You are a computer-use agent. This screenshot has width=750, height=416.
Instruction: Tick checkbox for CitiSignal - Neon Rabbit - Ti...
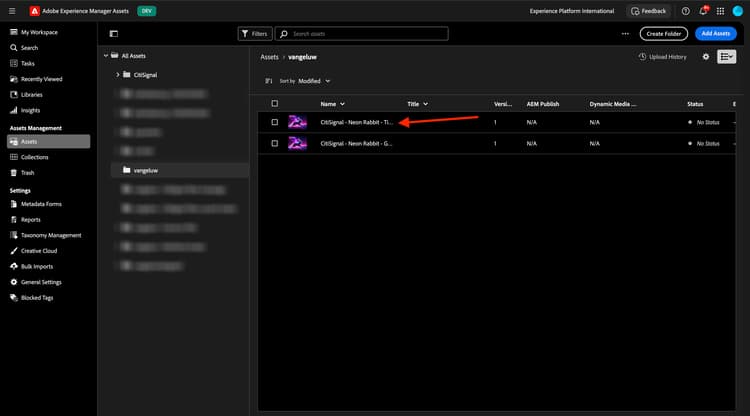pyautogui.click(x=275, y=122)
